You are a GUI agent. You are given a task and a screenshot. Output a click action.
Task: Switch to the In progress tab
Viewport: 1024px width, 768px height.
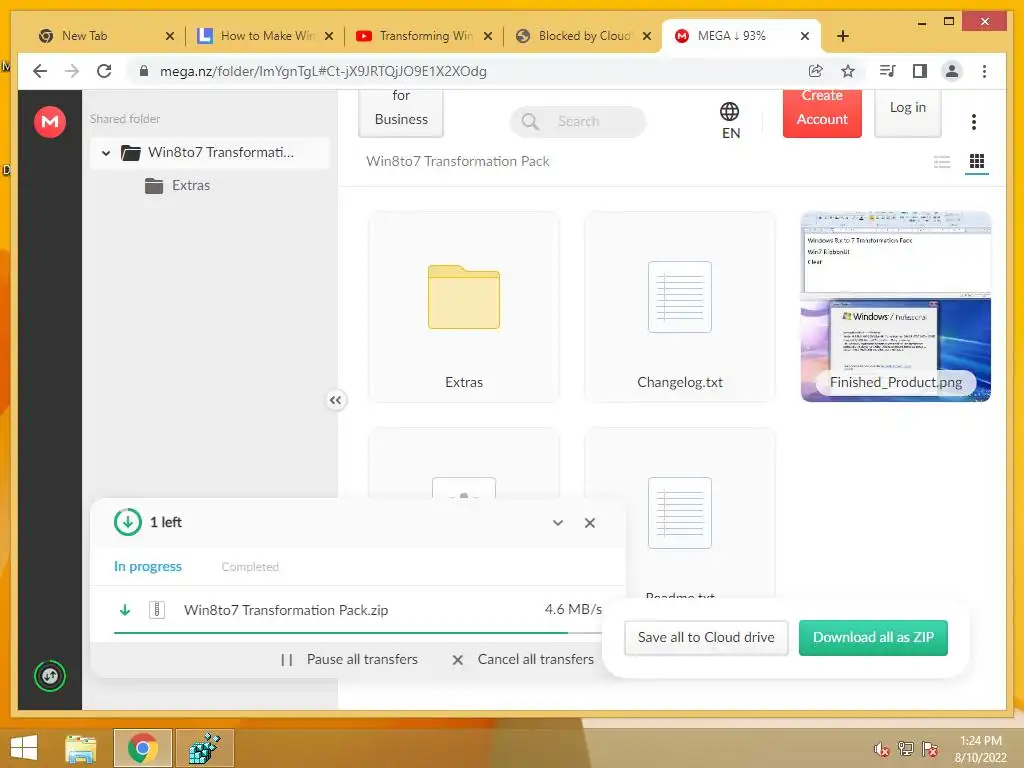[148, 567]
